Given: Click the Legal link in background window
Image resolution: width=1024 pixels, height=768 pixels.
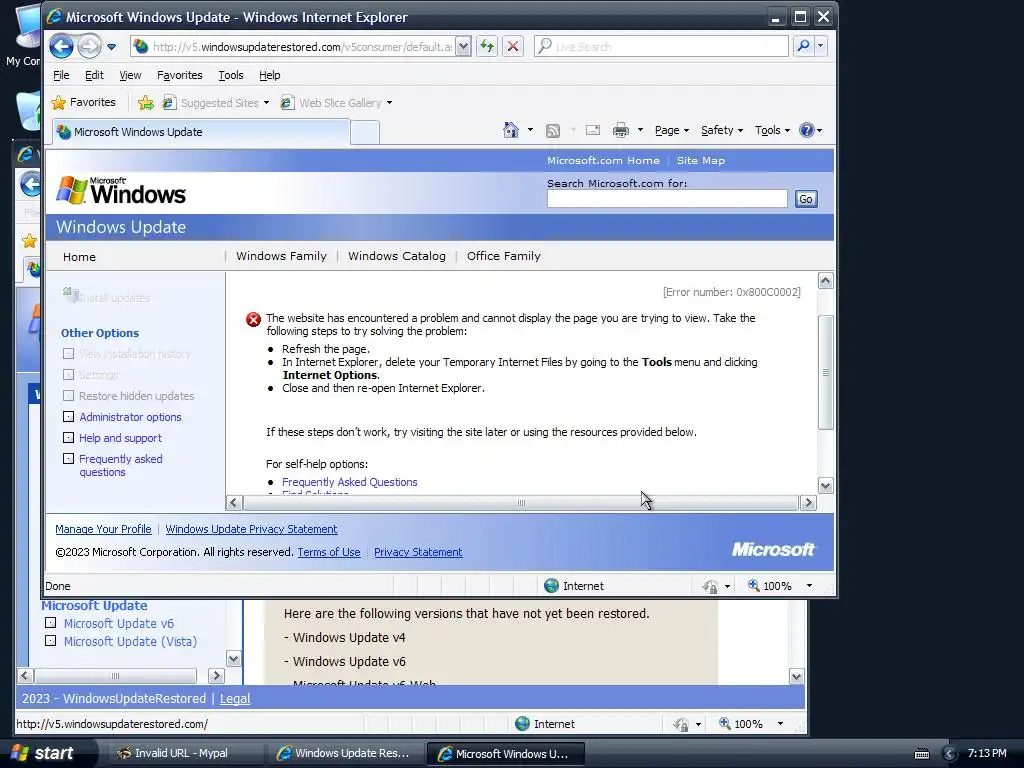Looking at the screenshot, I should point(234,699).
